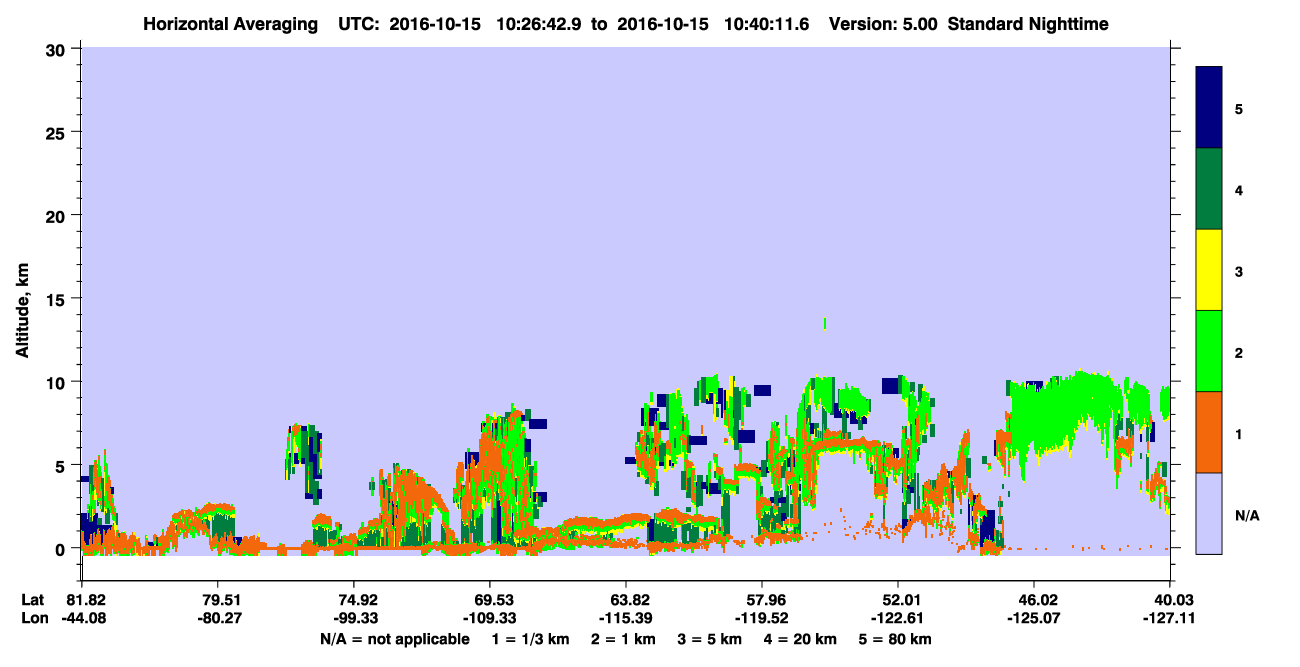The image size is (1300, 667).
Task: Click longitude value -119.52
Action: [762, 618]
